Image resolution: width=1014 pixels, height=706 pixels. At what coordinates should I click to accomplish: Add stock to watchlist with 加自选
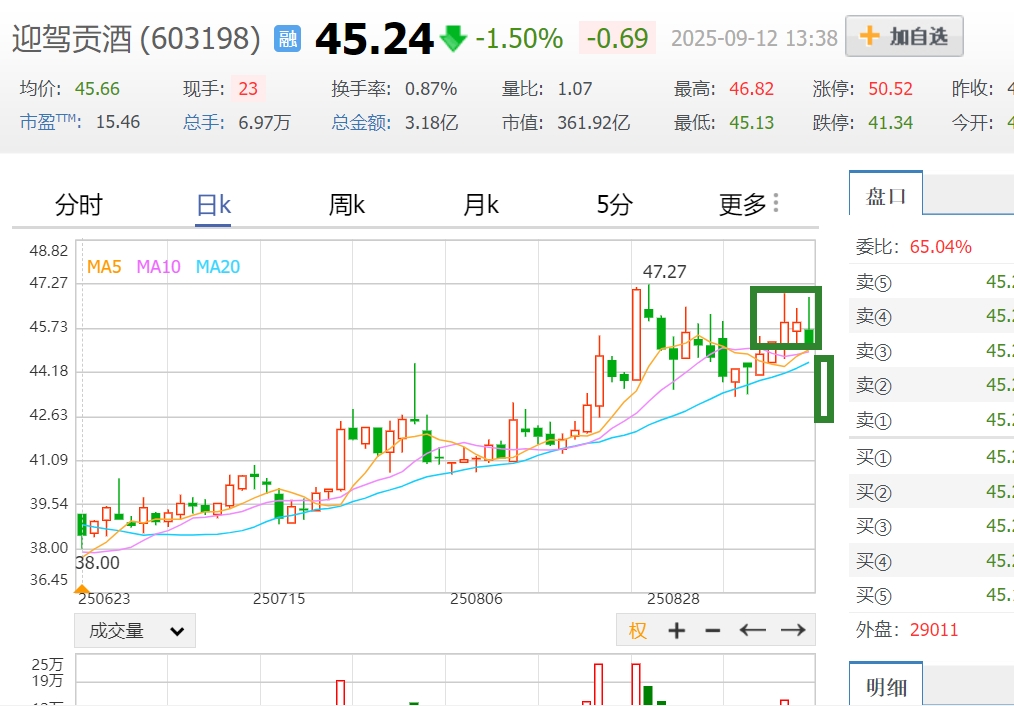(904, 36)
